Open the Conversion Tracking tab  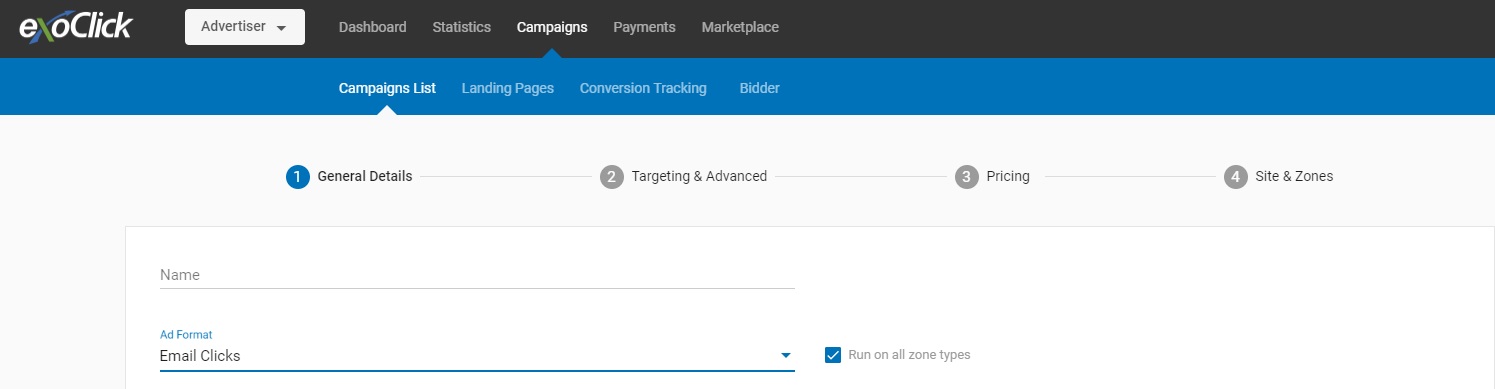(643, 88)
